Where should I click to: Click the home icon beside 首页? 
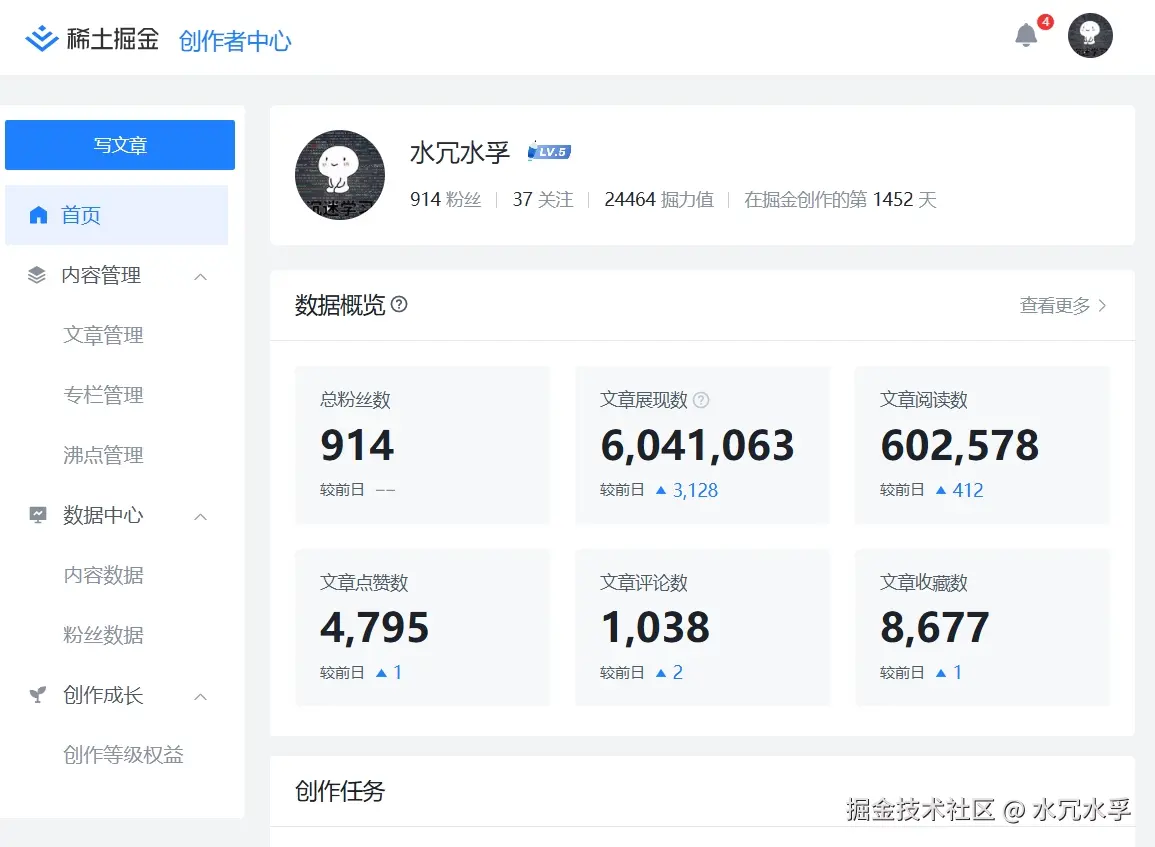(38, 215)
